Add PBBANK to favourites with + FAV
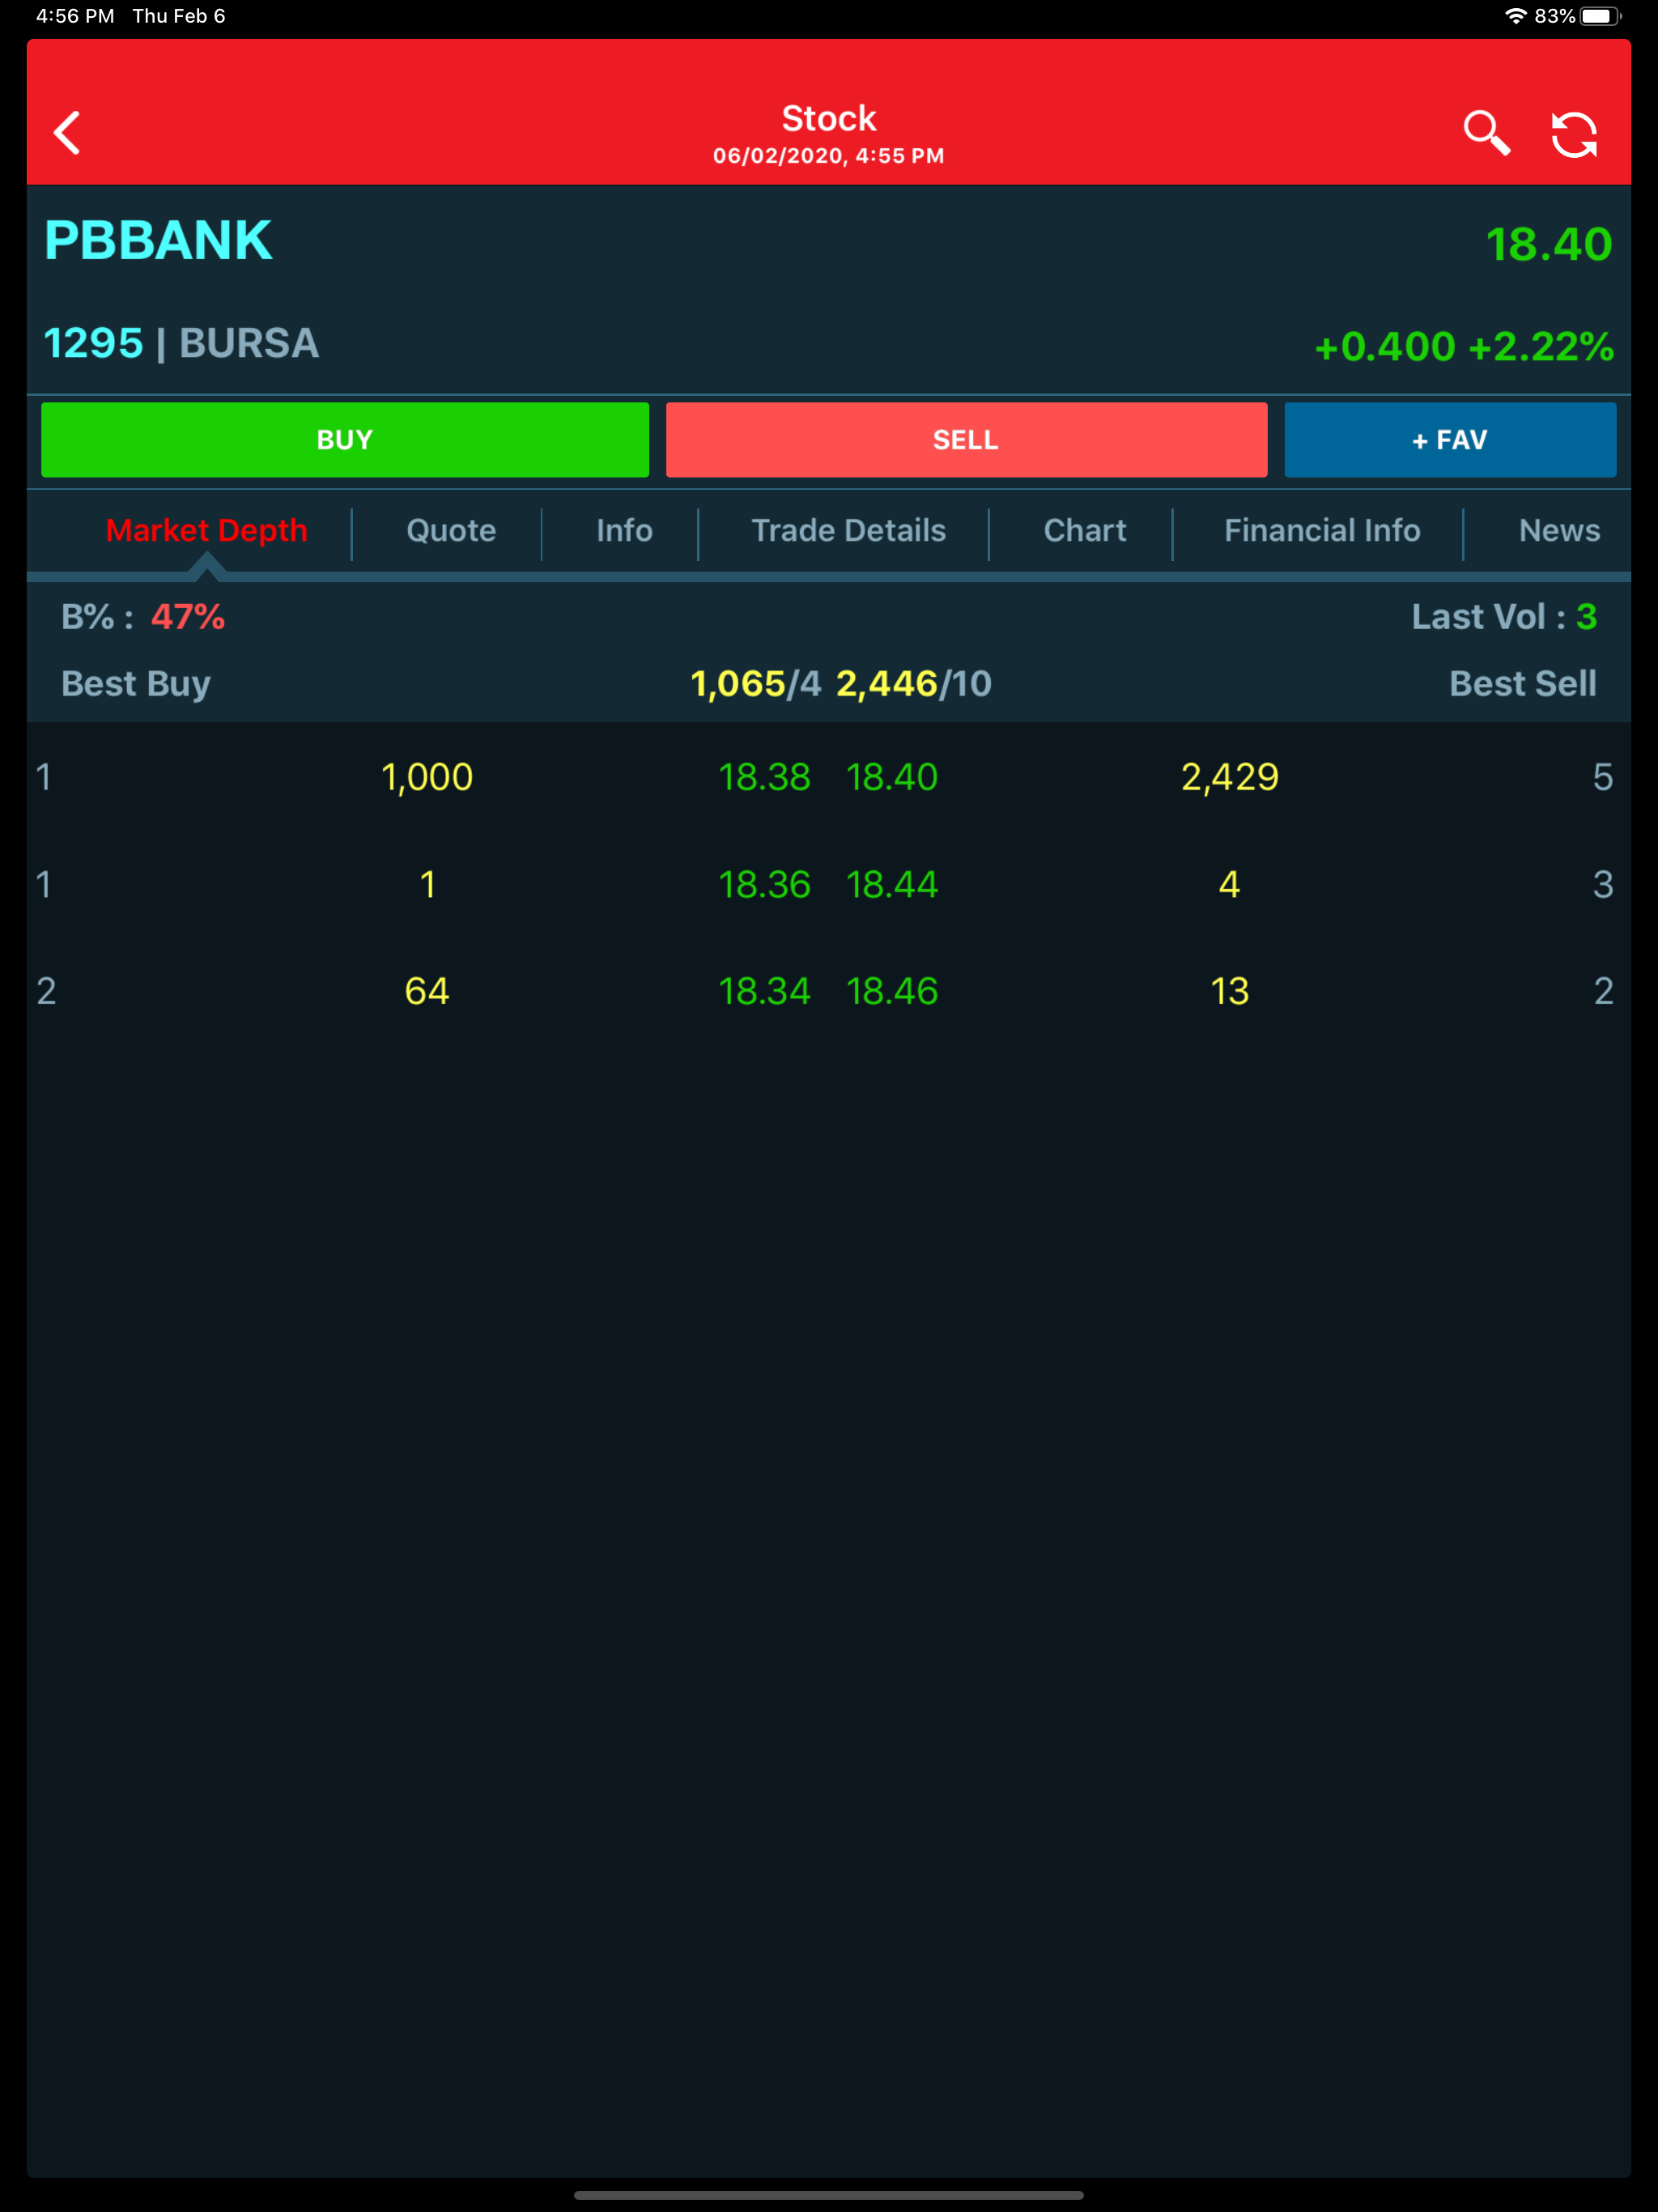 point(1450,440)
